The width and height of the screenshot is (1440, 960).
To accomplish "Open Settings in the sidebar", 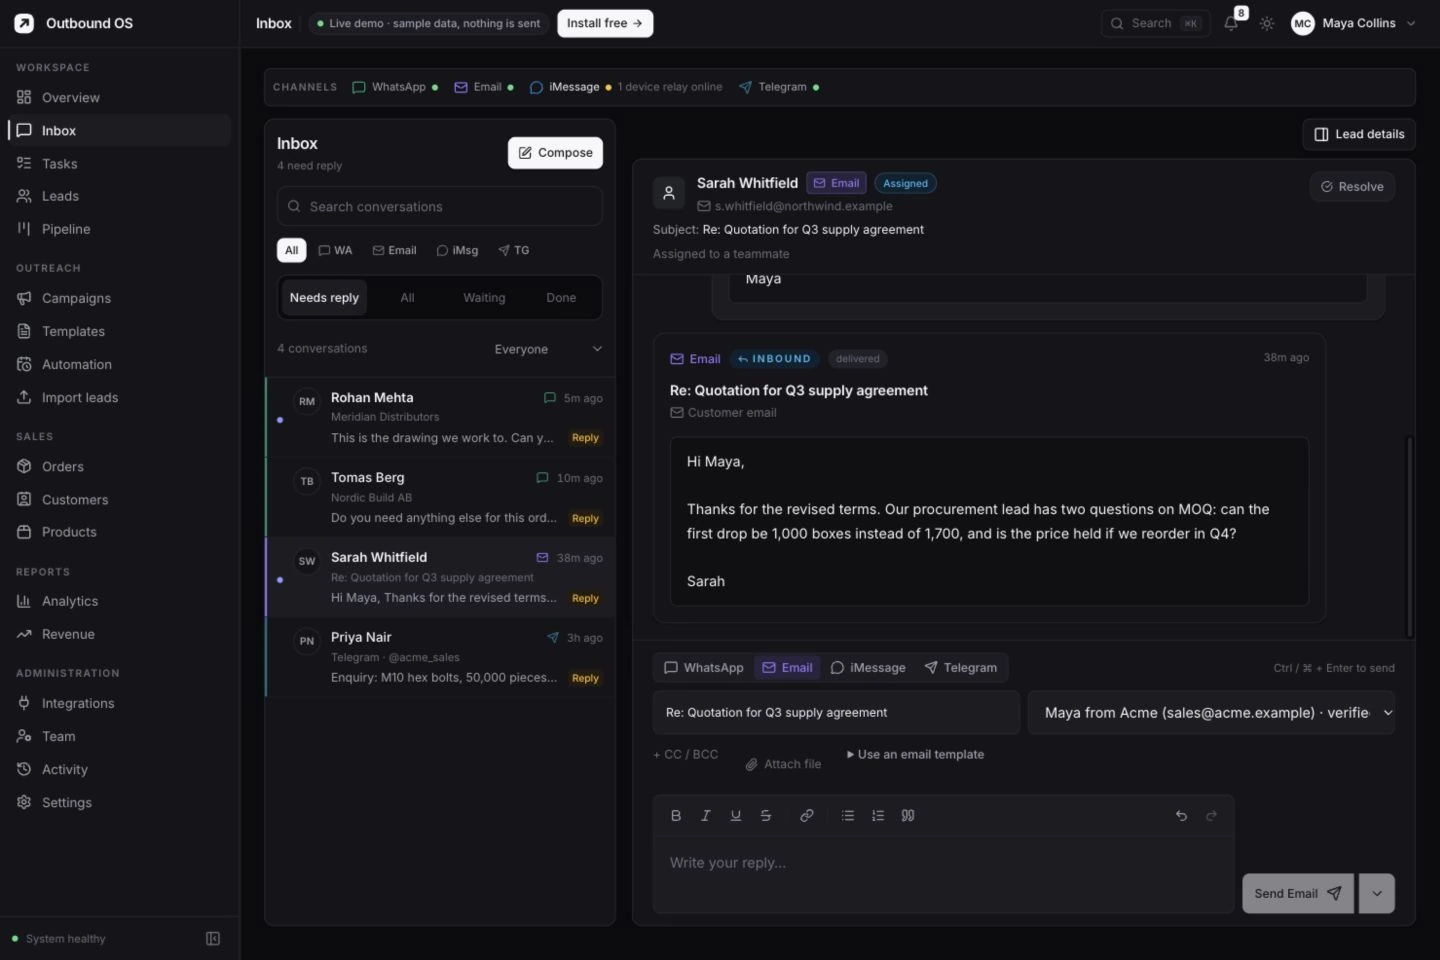I will (x=119, y=802).
